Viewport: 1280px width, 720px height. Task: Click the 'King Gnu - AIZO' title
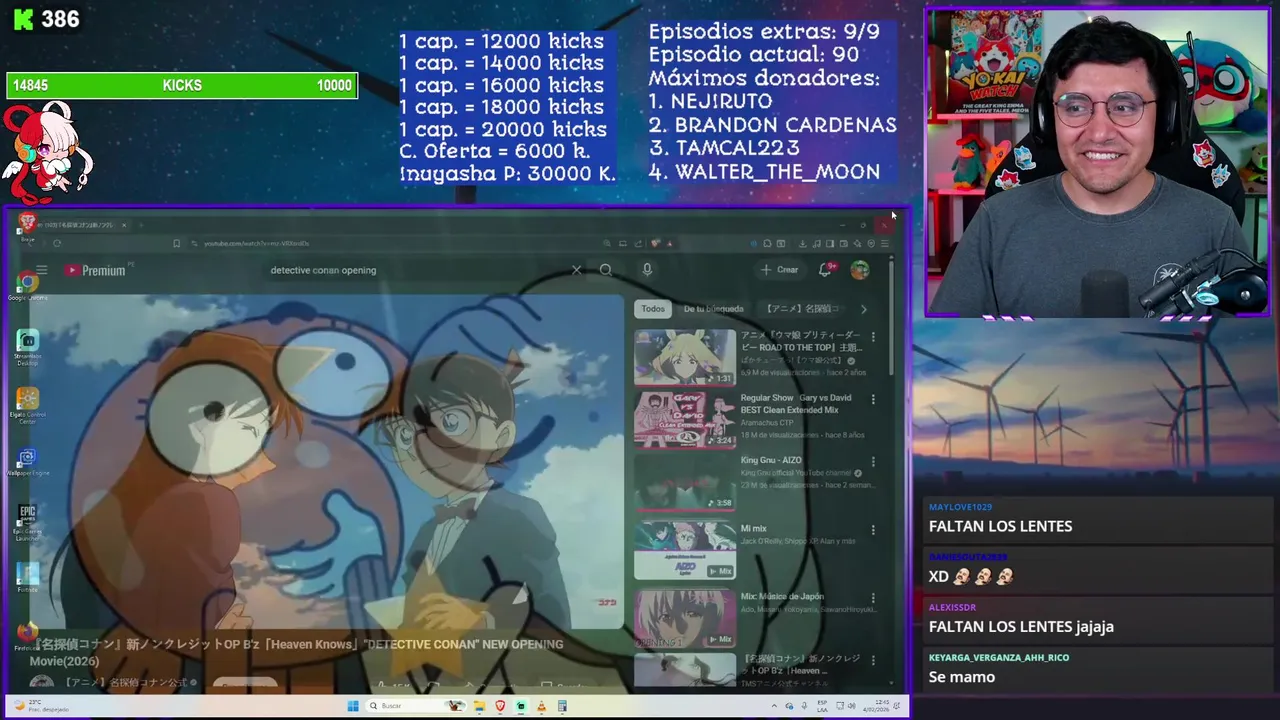(771, 461)
